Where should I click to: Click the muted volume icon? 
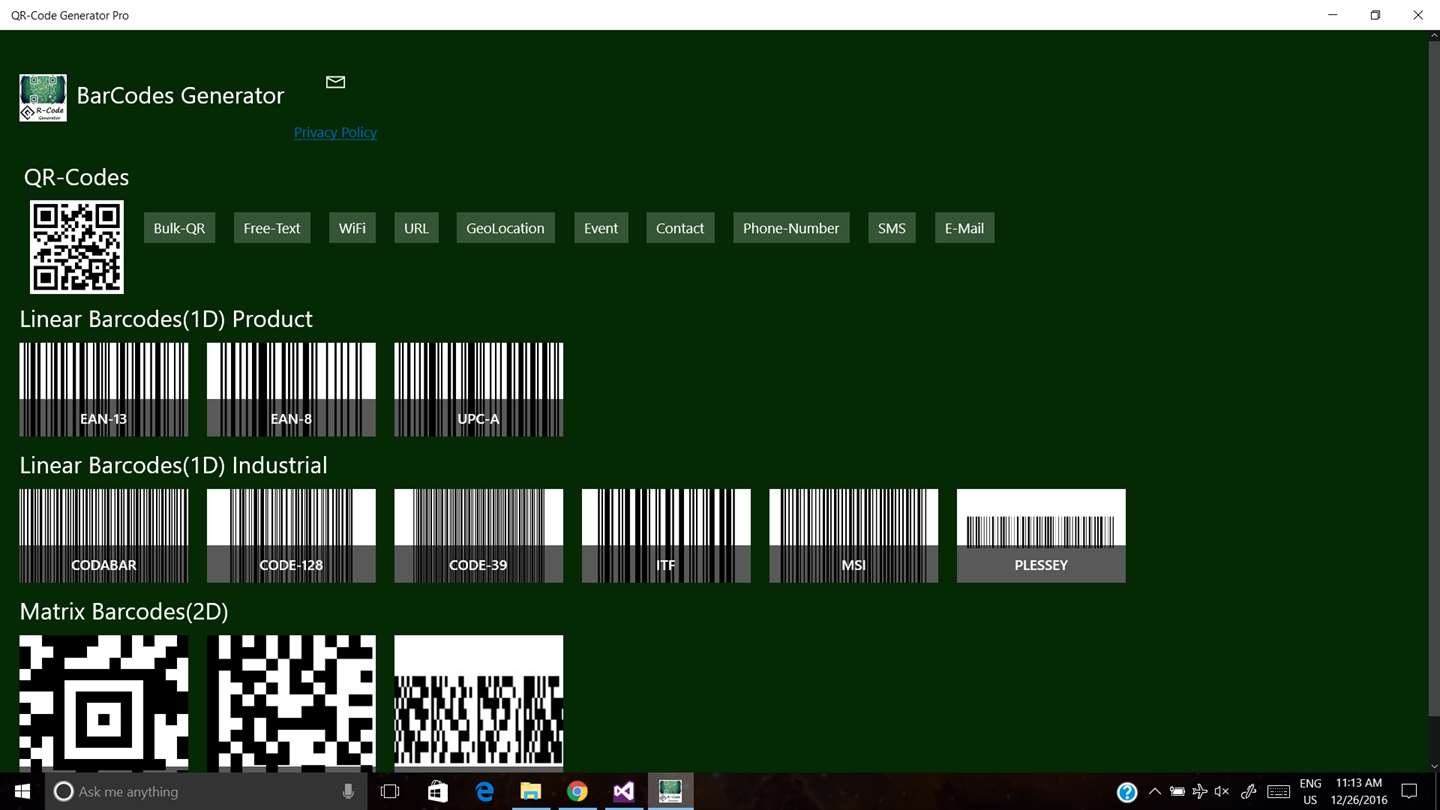1221,791
